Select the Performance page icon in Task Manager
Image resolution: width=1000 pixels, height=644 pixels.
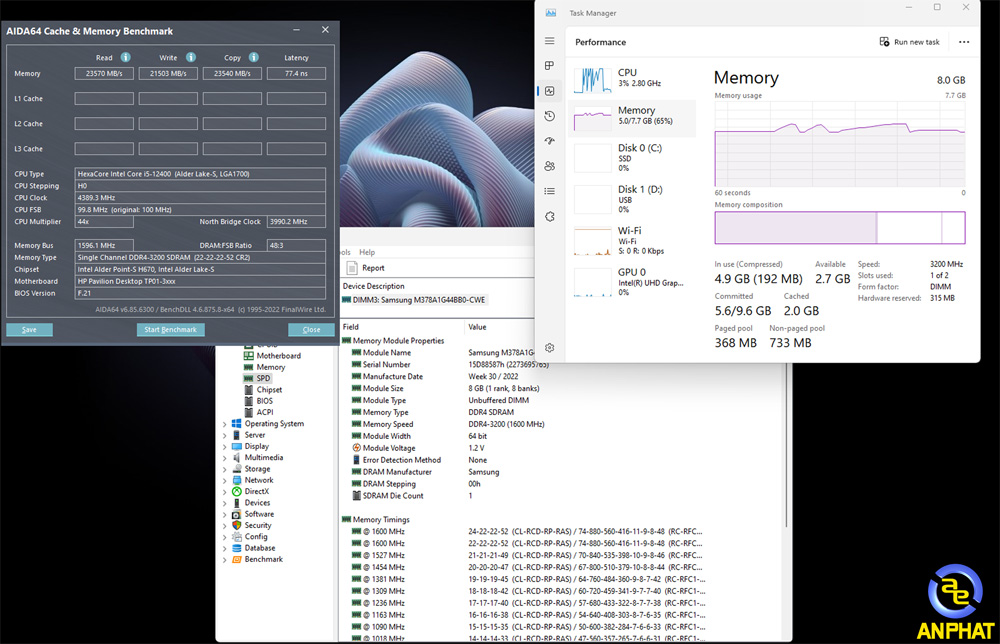pyautogui.click(x=550, y=91)
